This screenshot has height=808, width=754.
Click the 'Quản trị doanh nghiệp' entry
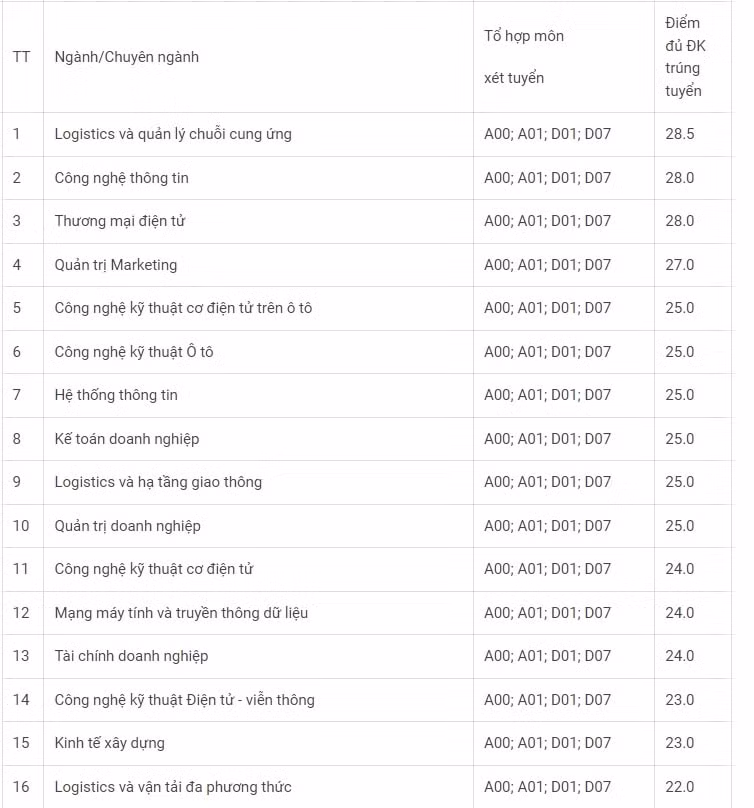[x=128, y=526]
